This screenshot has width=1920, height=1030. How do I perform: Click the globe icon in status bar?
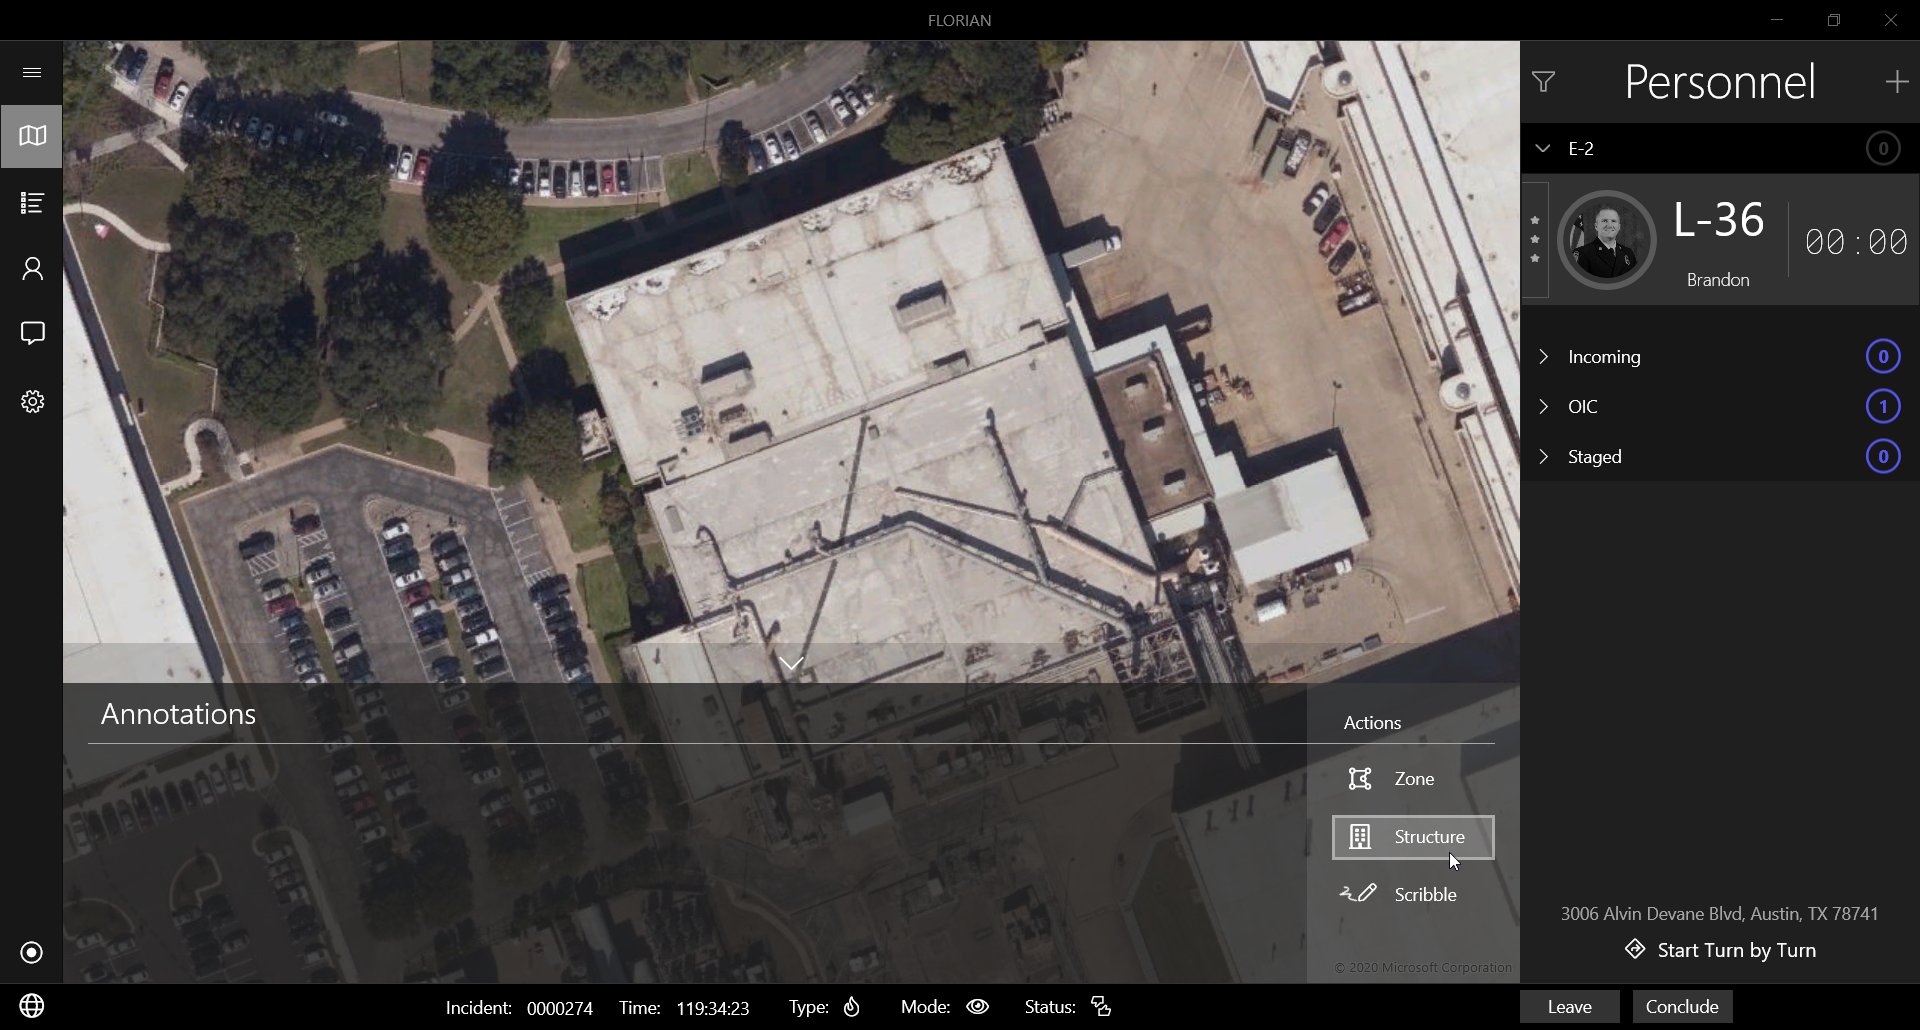click(x=32, y=1006)
